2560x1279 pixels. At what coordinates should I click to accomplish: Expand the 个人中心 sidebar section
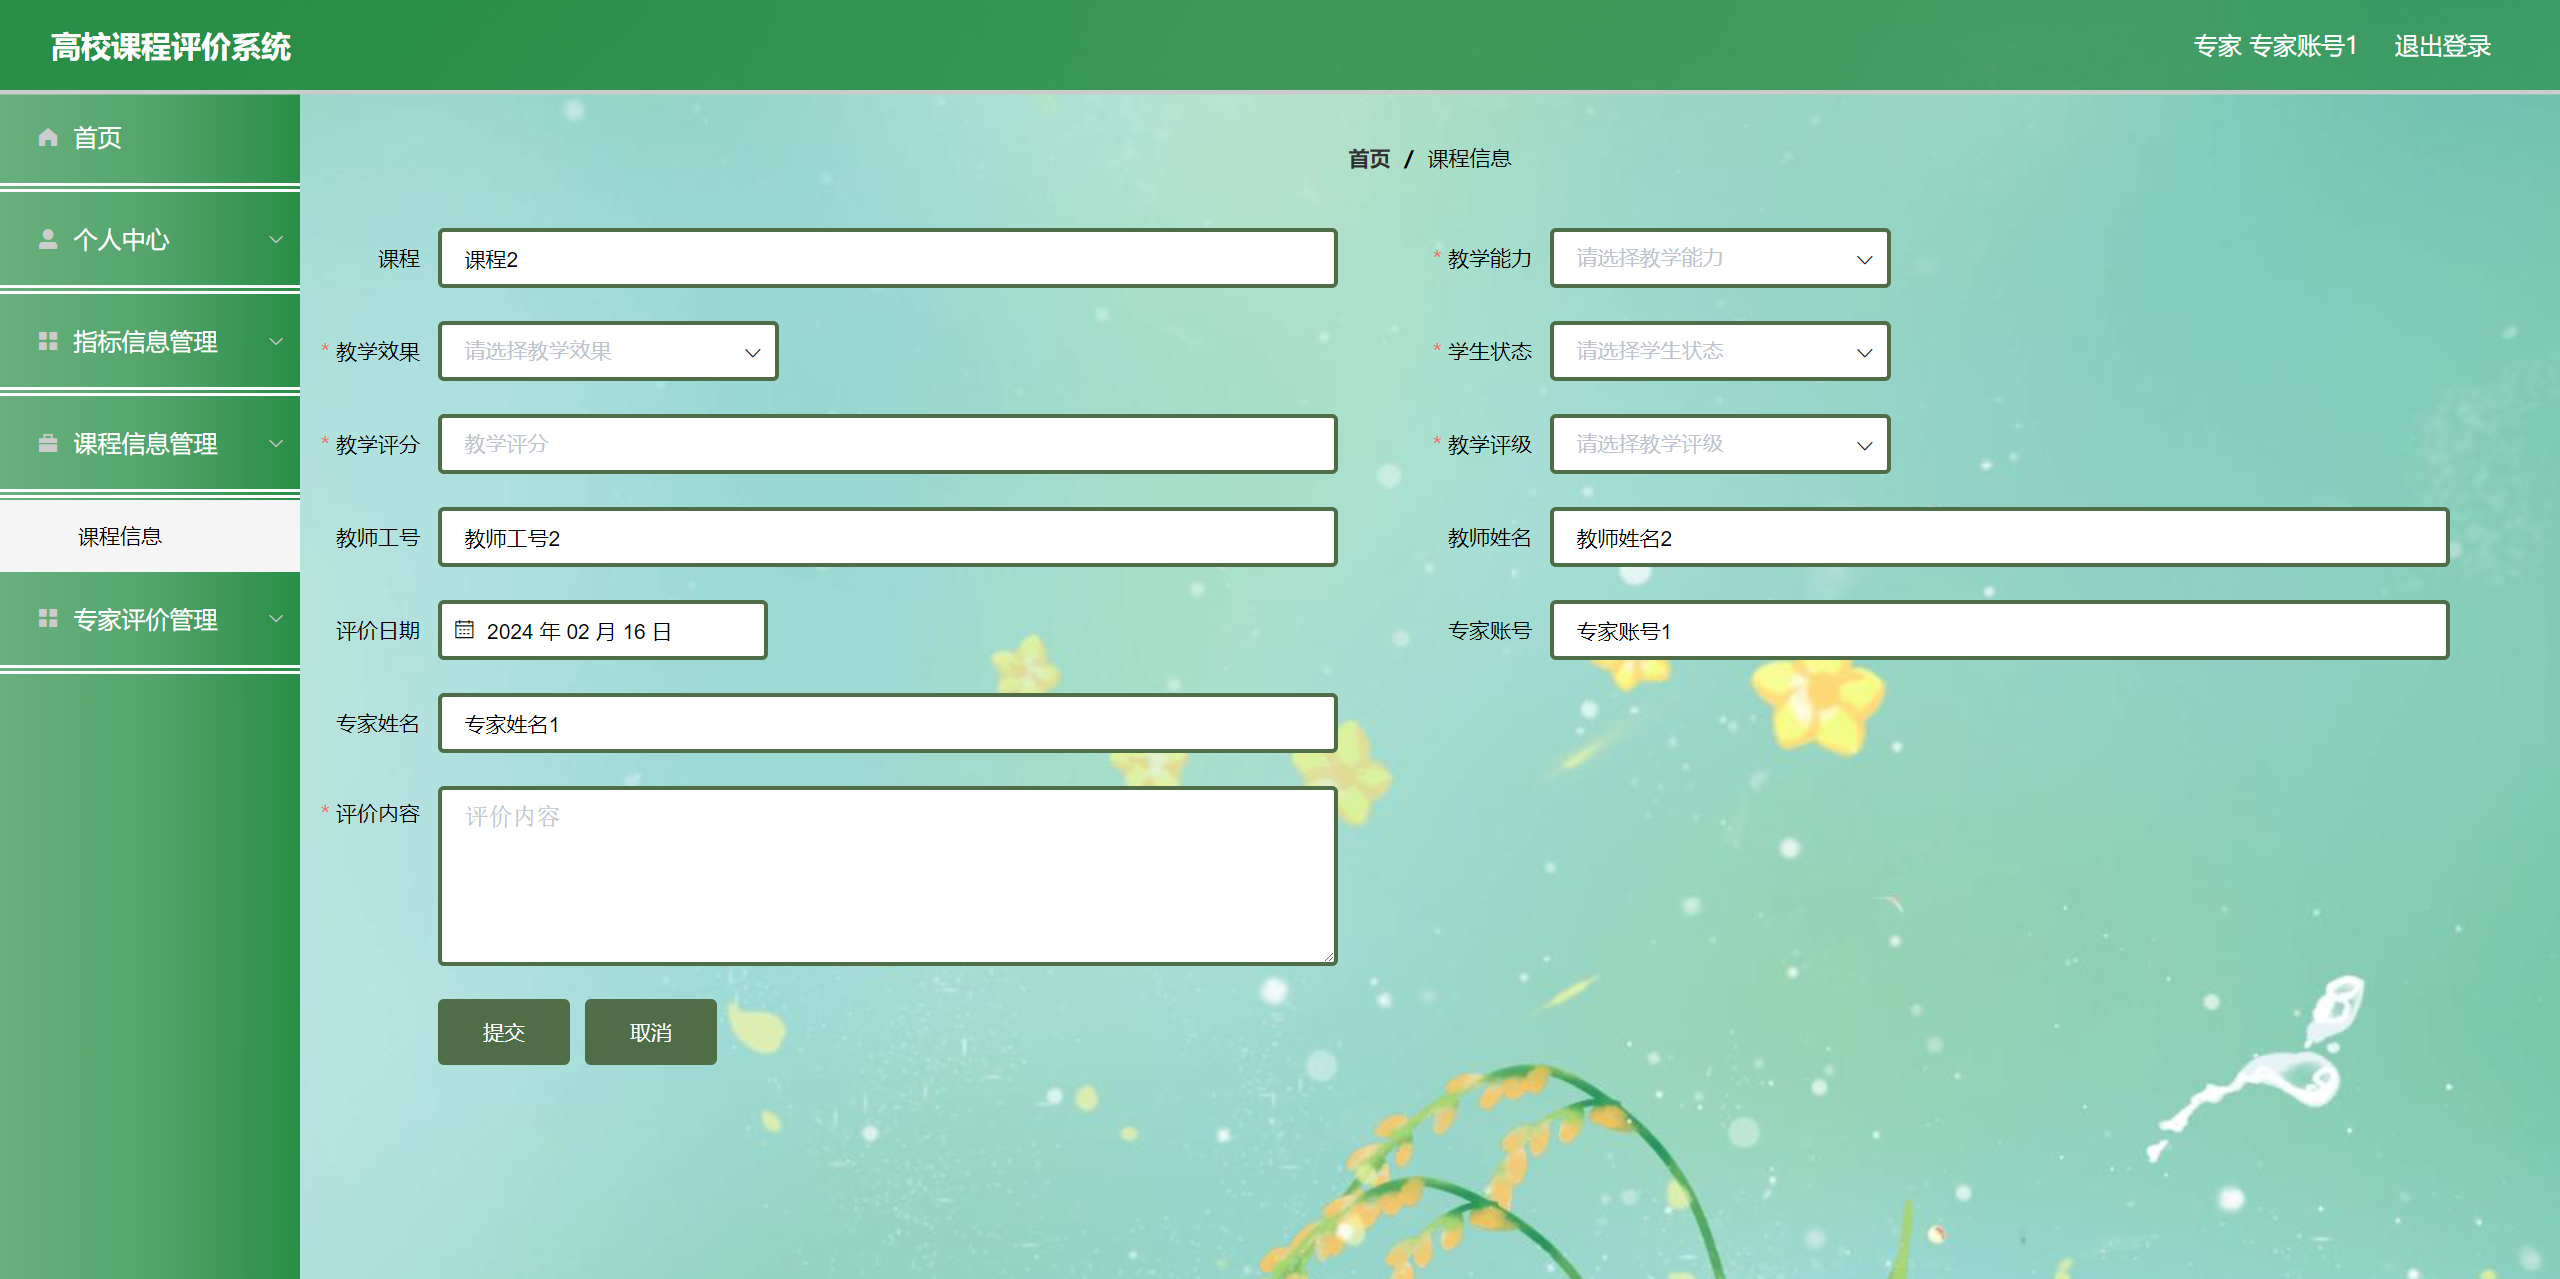coord(276,239)
